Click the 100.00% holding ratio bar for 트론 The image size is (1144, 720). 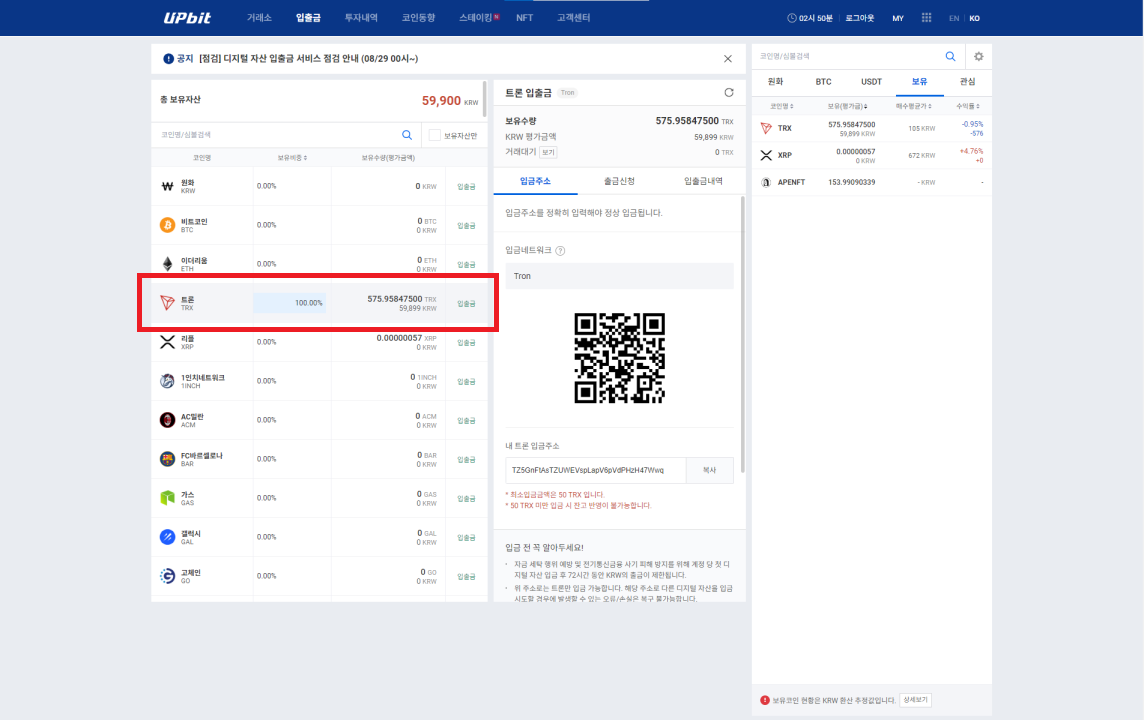tap(290, 303)
